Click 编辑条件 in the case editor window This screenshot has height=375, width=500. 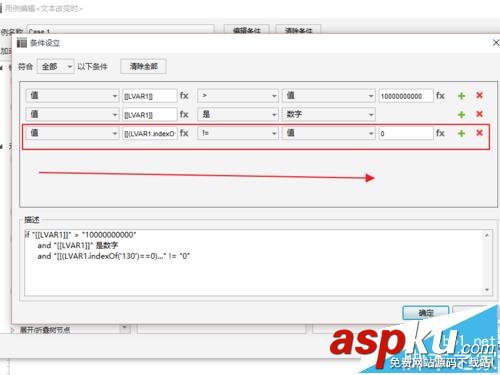click(247, 30)
